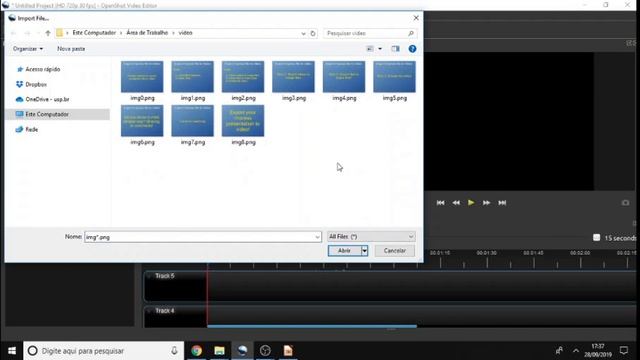The image size is (640, 360).
Task: Click the Track 4 header
Action: [x=176, y=316]
